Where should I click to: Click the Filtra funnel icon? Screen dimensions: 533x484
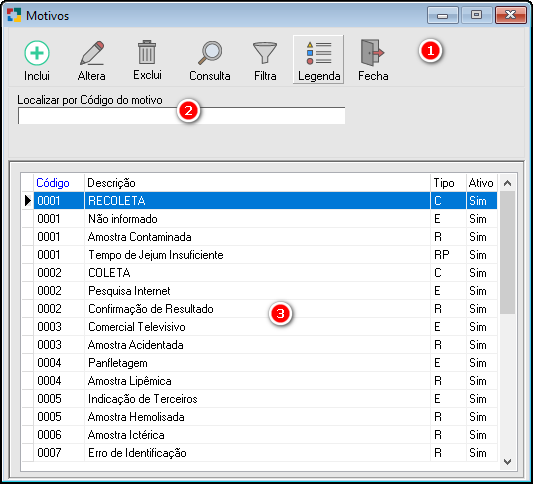click(x=265, y=53)
